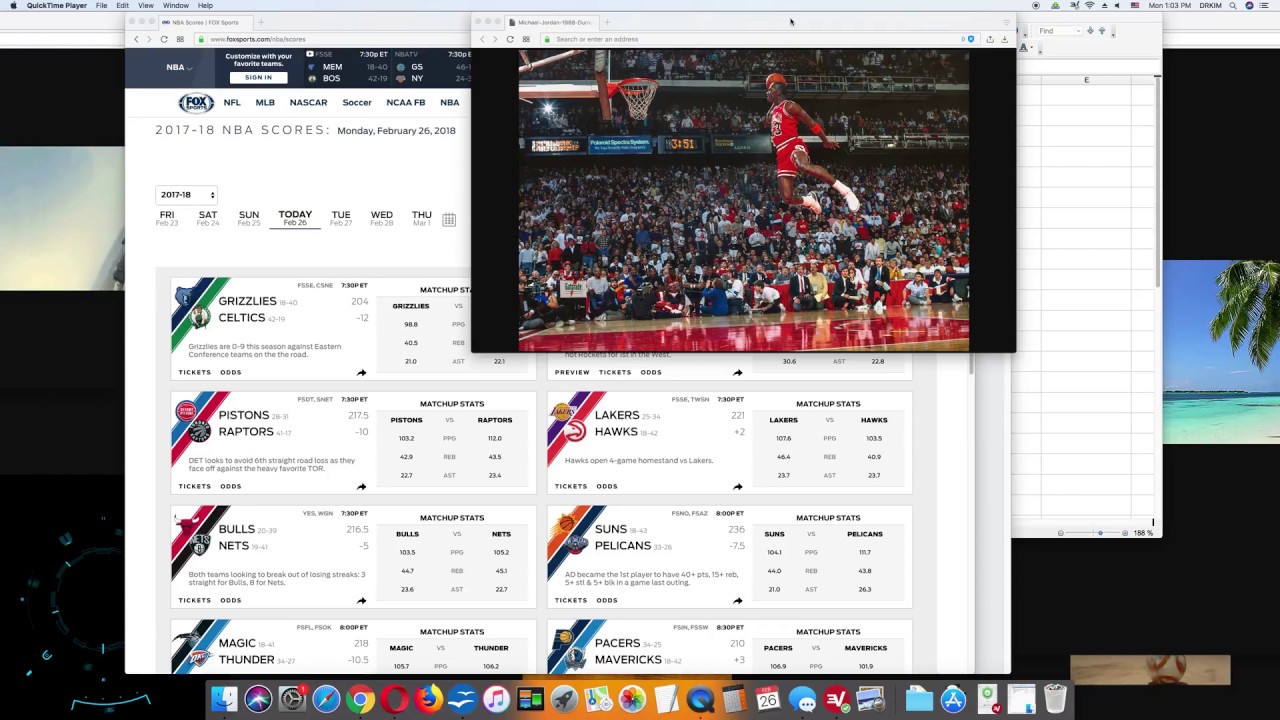Click share icon in Jordan image window
This screenshot has height=720, width=1280.
pyautogui.click(x=990, y=39)
